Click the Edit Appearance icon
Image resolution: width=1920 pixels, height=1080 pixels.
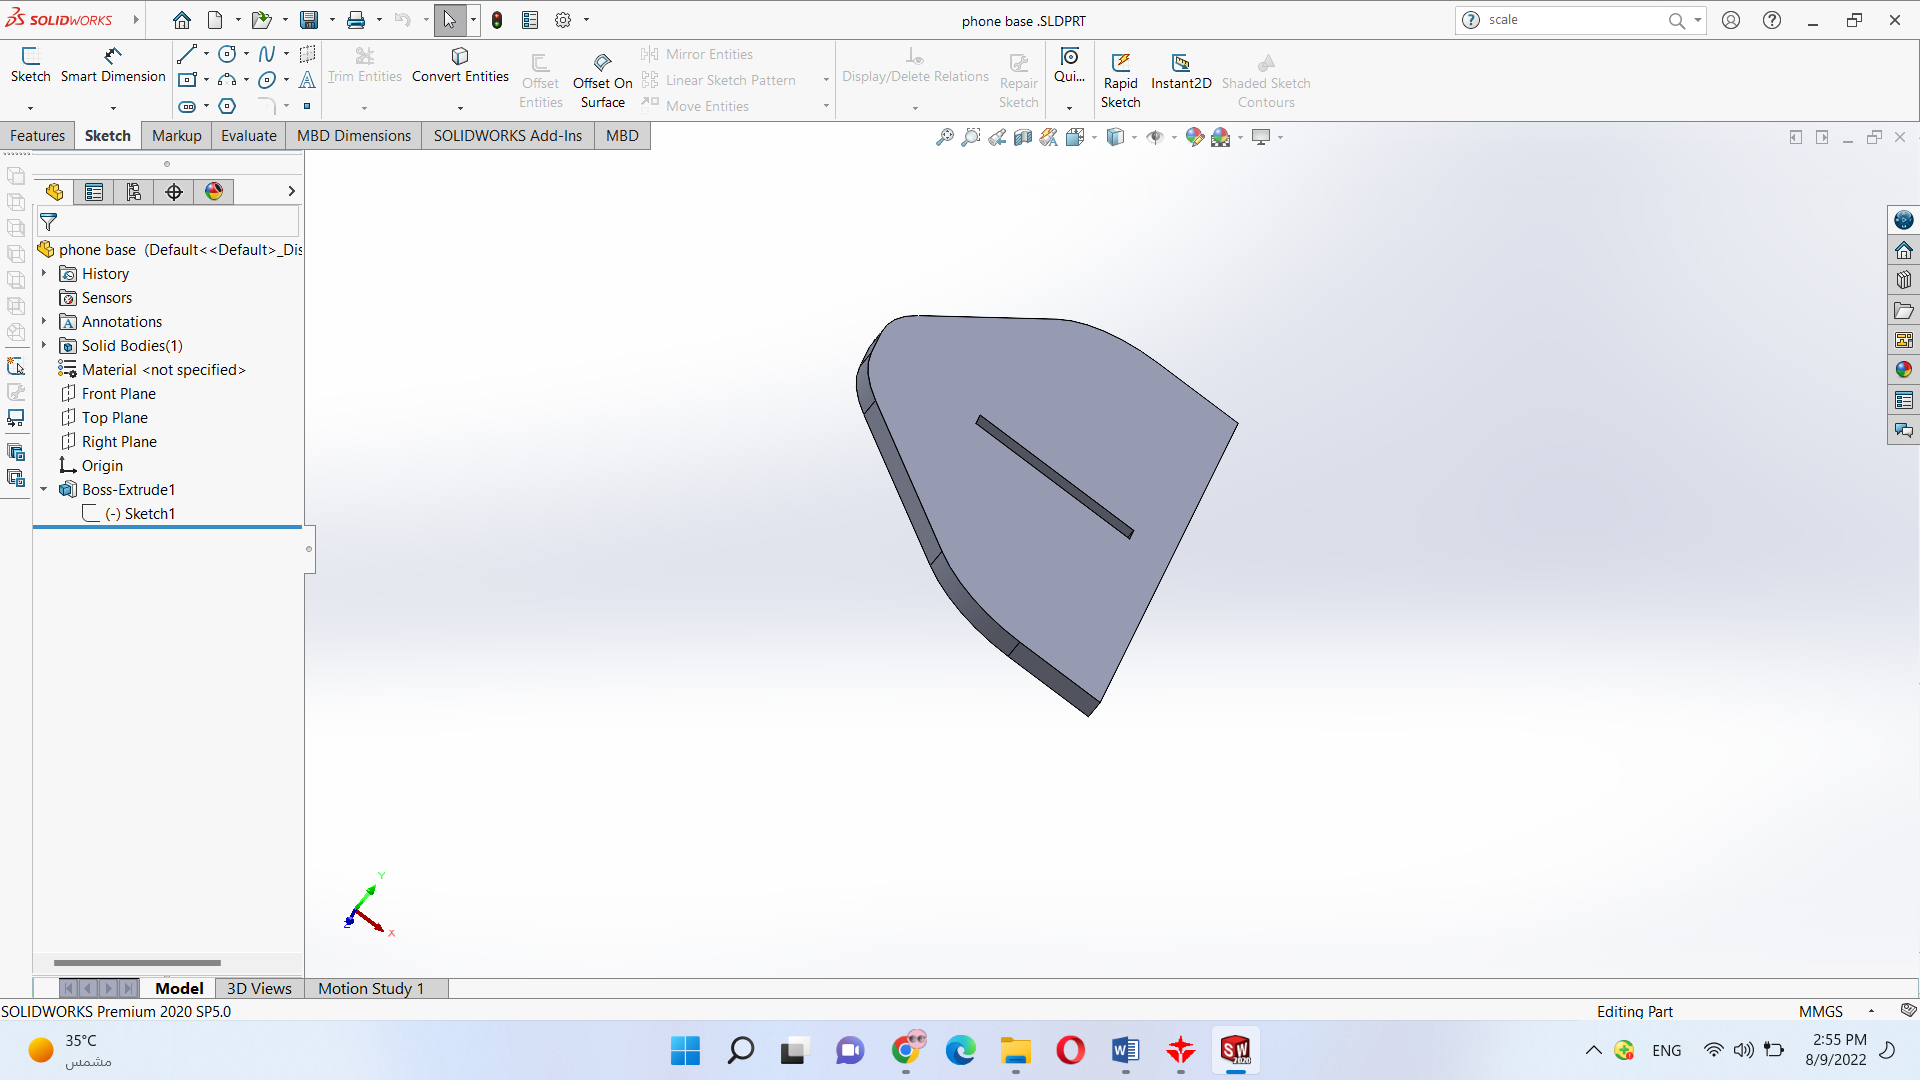point(1194,137)
